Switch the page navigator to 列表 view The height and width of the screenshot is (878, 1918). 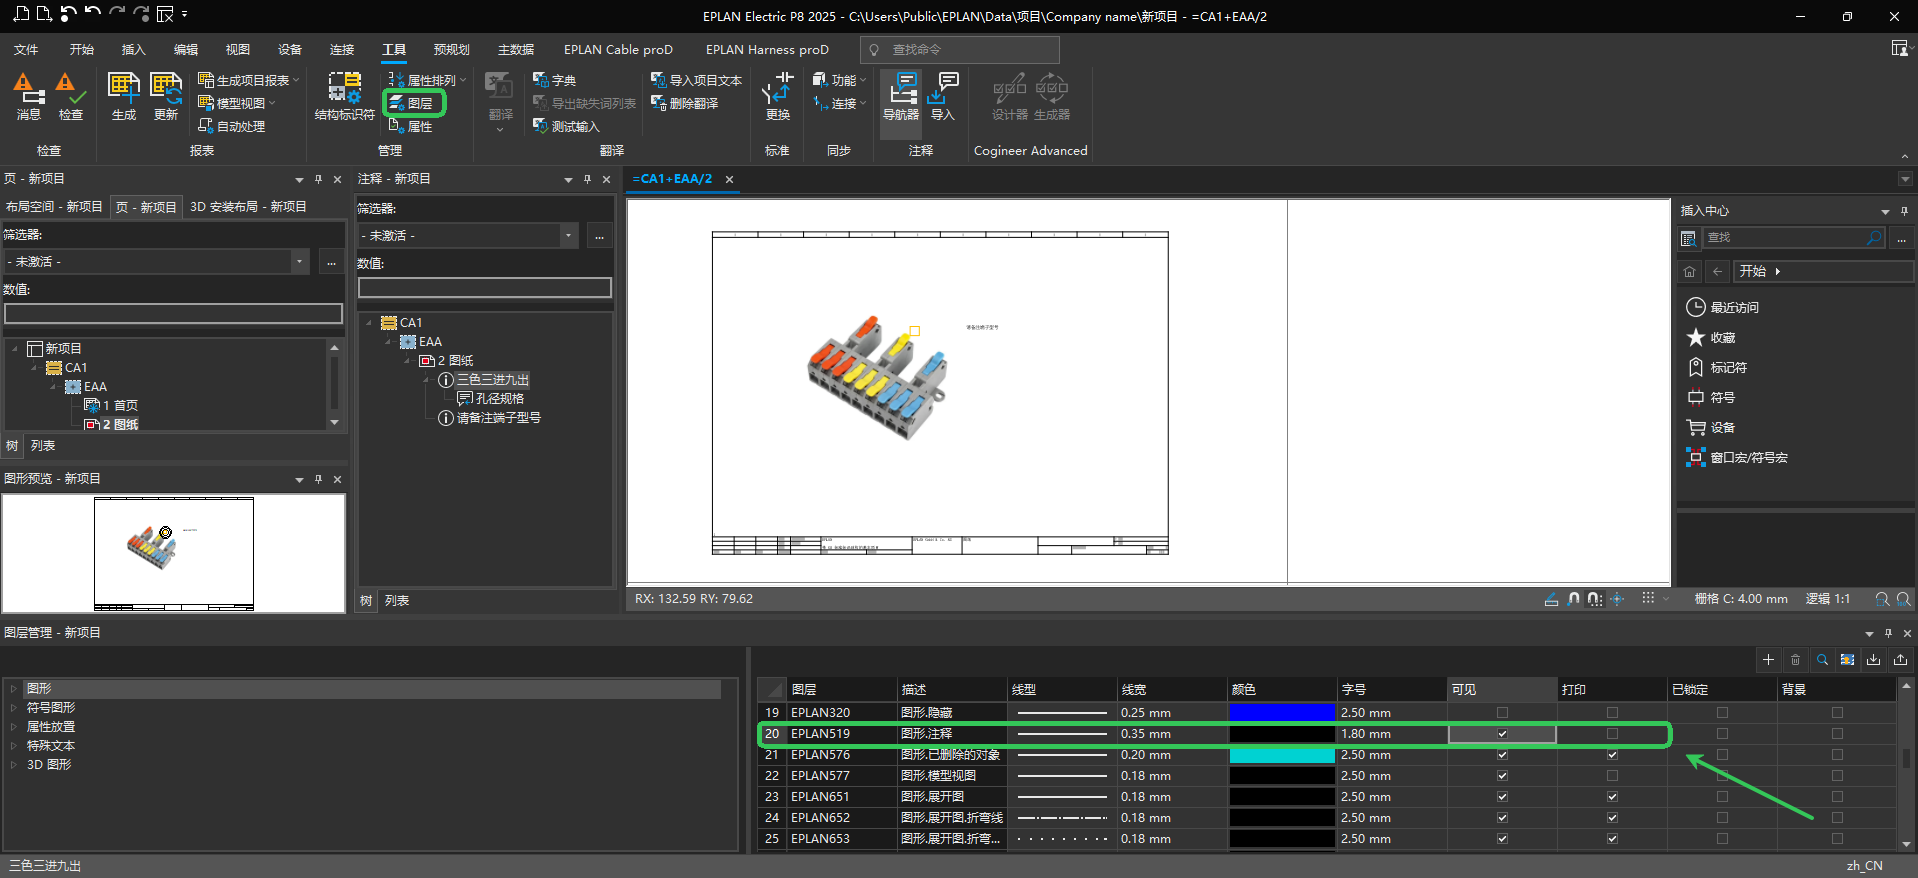[43, 446]
